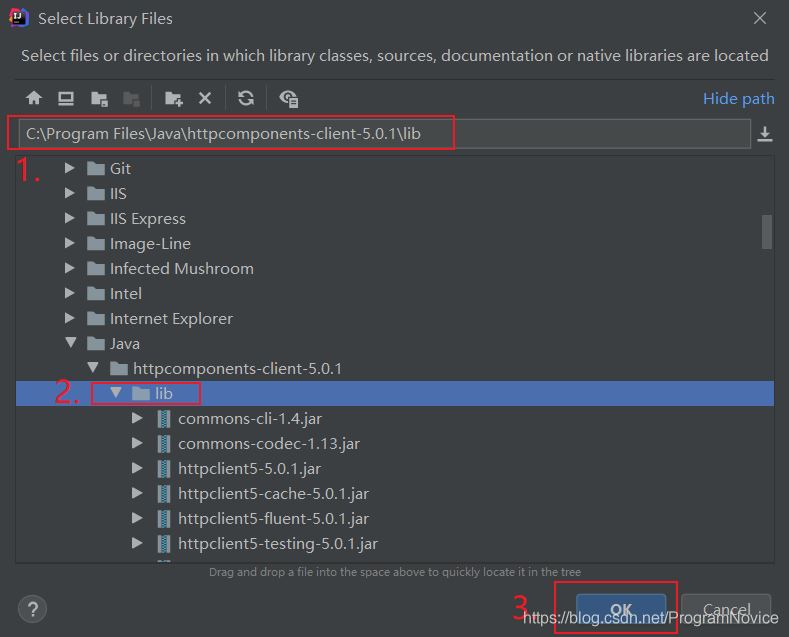The width and height of the screenshot is (789, 637).
Task: Select httpclient5-fluent-5.0.1.jar file
Action: [x=273, y=518]
